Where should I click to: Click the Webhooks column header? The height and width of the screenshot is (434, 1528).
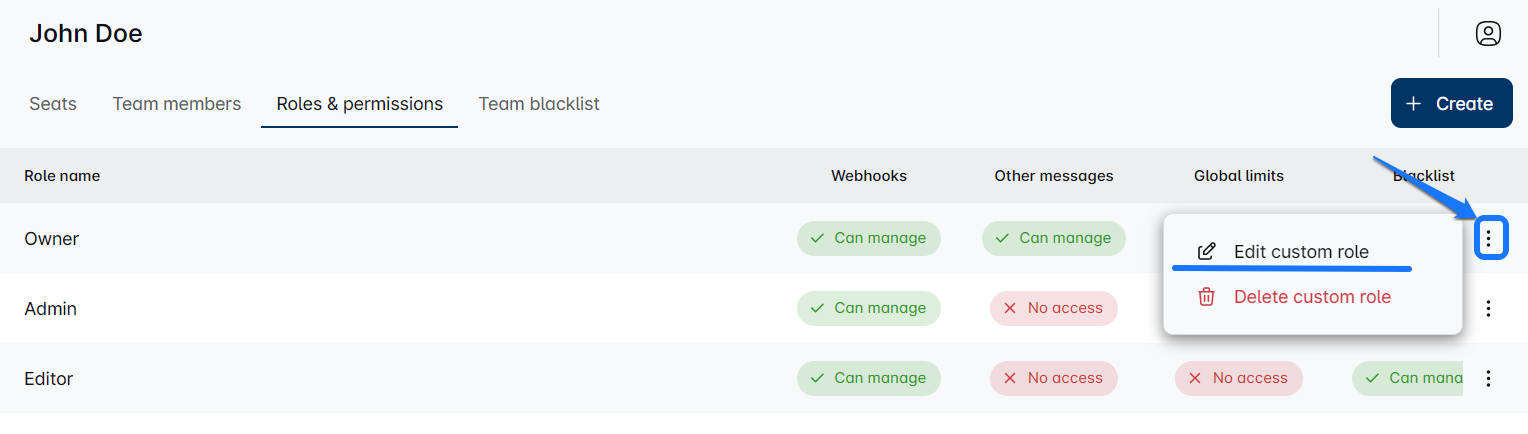click(x=868, y=176)
